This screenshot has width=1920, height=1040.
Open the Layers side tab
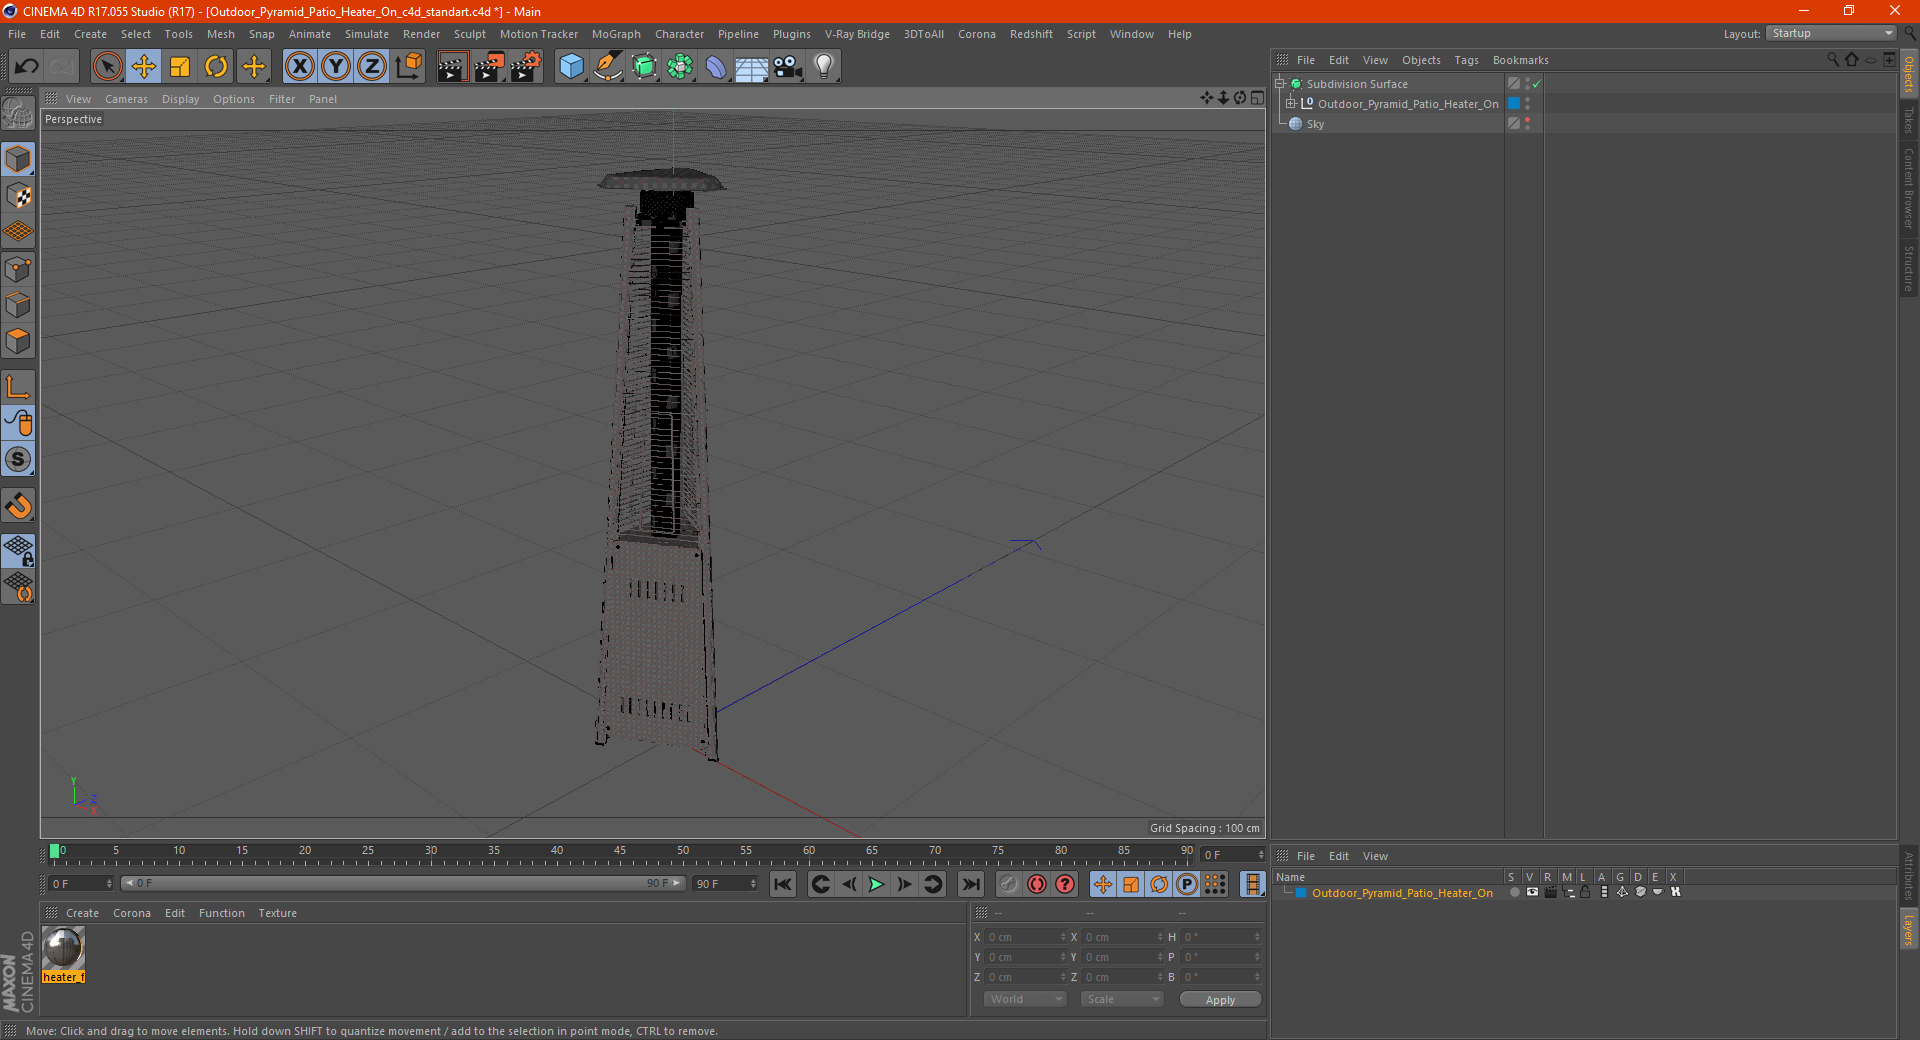[1908, 928]
